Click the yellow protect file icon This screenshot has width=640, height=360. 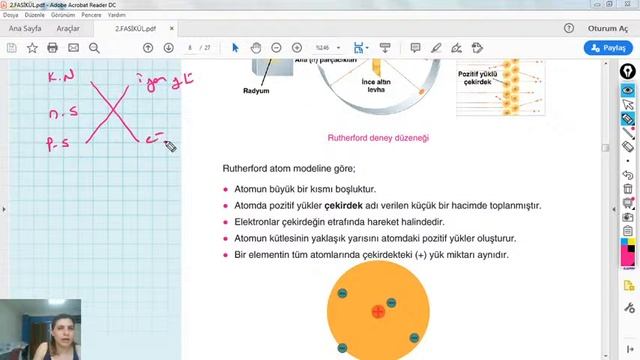(629, 286)
